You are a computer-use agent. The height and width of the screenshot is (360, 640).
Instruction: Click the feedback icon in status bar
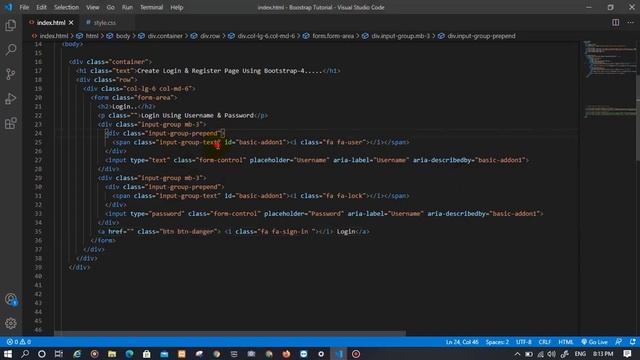pyautogui.click(x=619, y=342)
